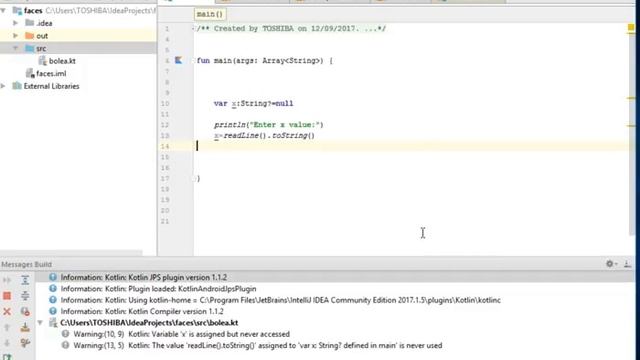640x360 pixels.
Task: Click the Kotlin run gutter icon beside fun main
Action: [x=178, y=60]
